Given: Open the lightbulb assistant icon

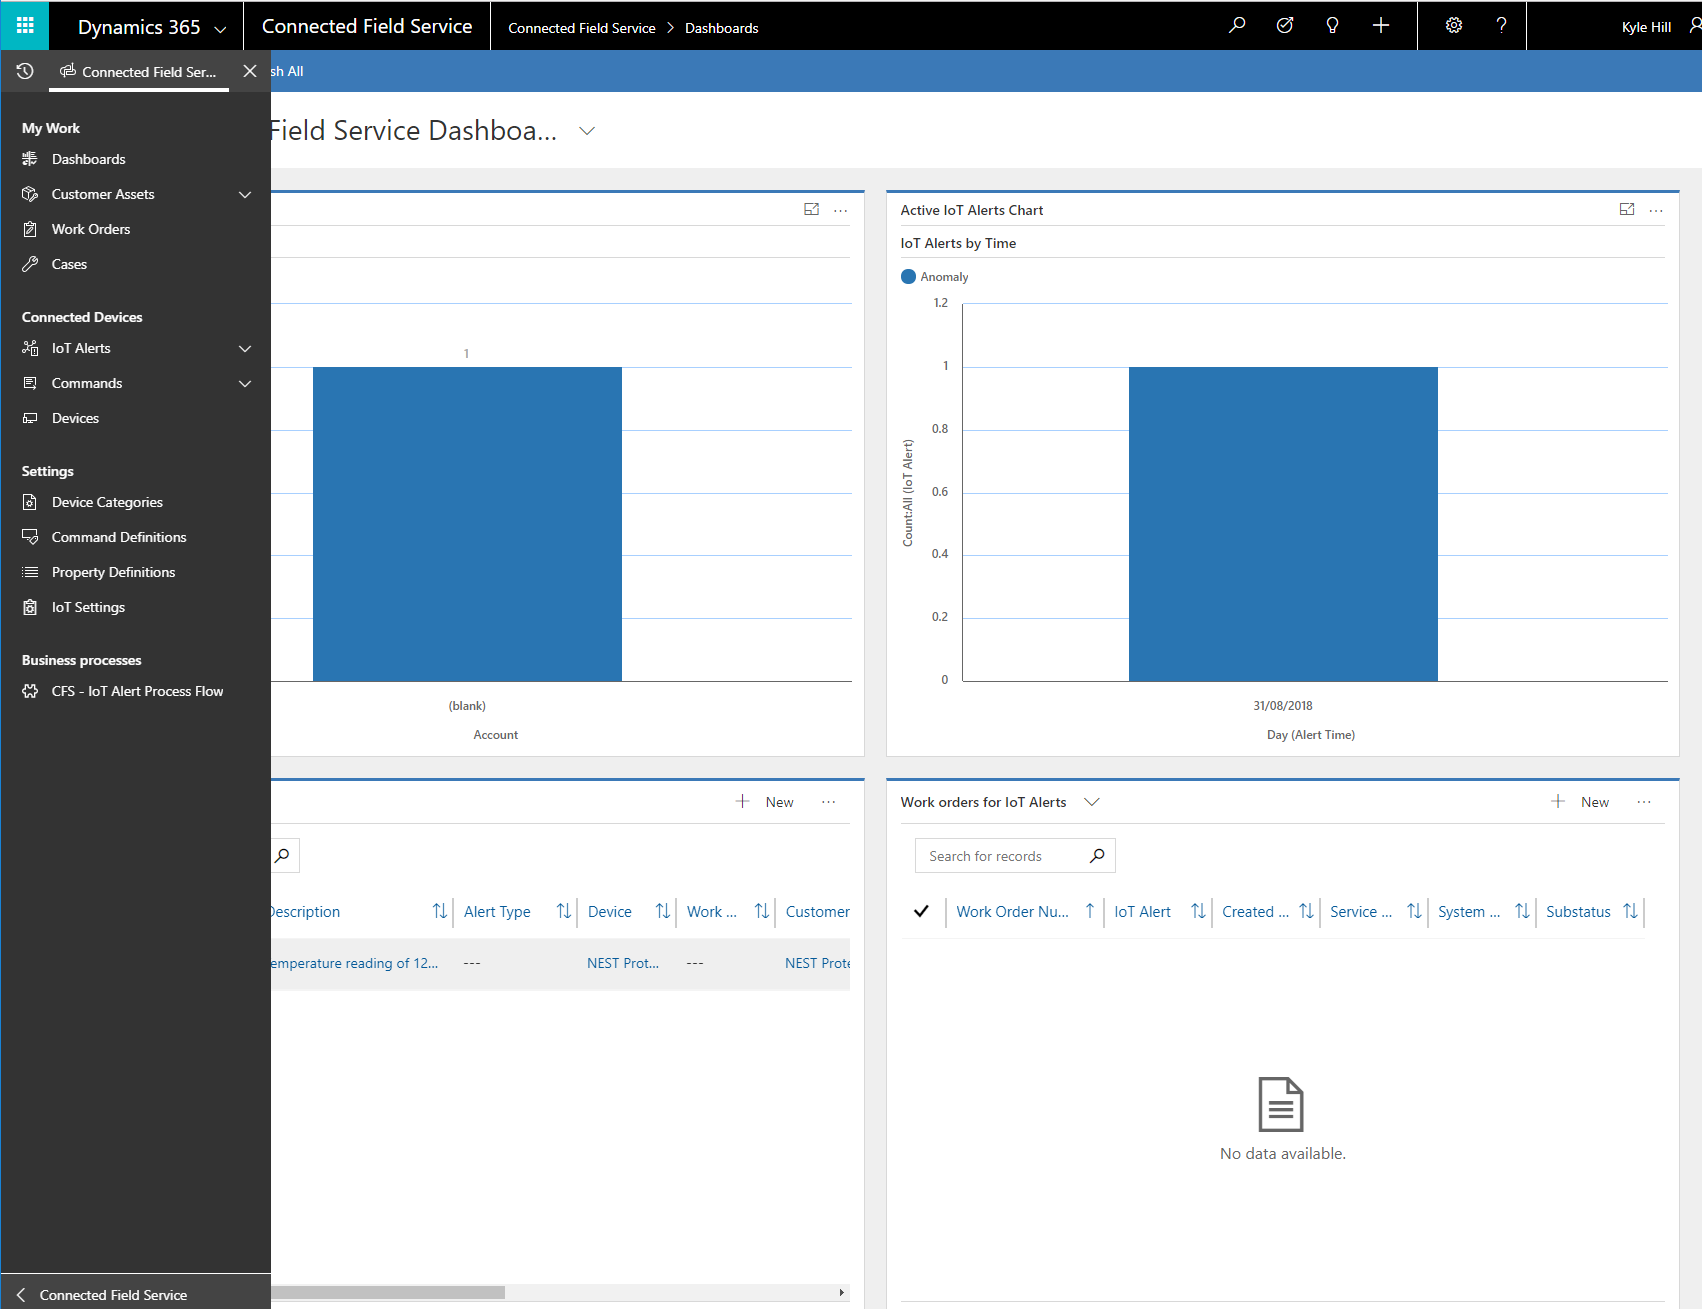Looking at the screenshot, I should click(1332, 26).
